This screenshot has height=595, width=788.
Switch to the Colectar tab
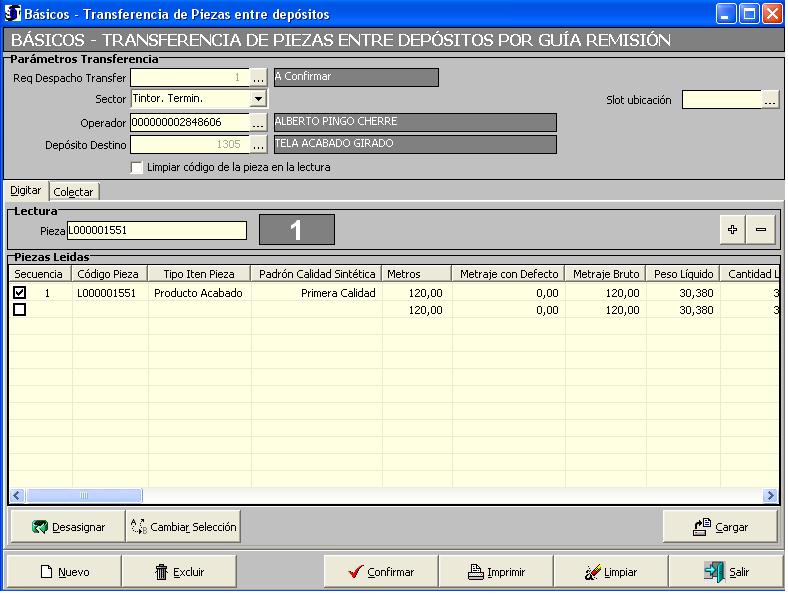point(73,191)
